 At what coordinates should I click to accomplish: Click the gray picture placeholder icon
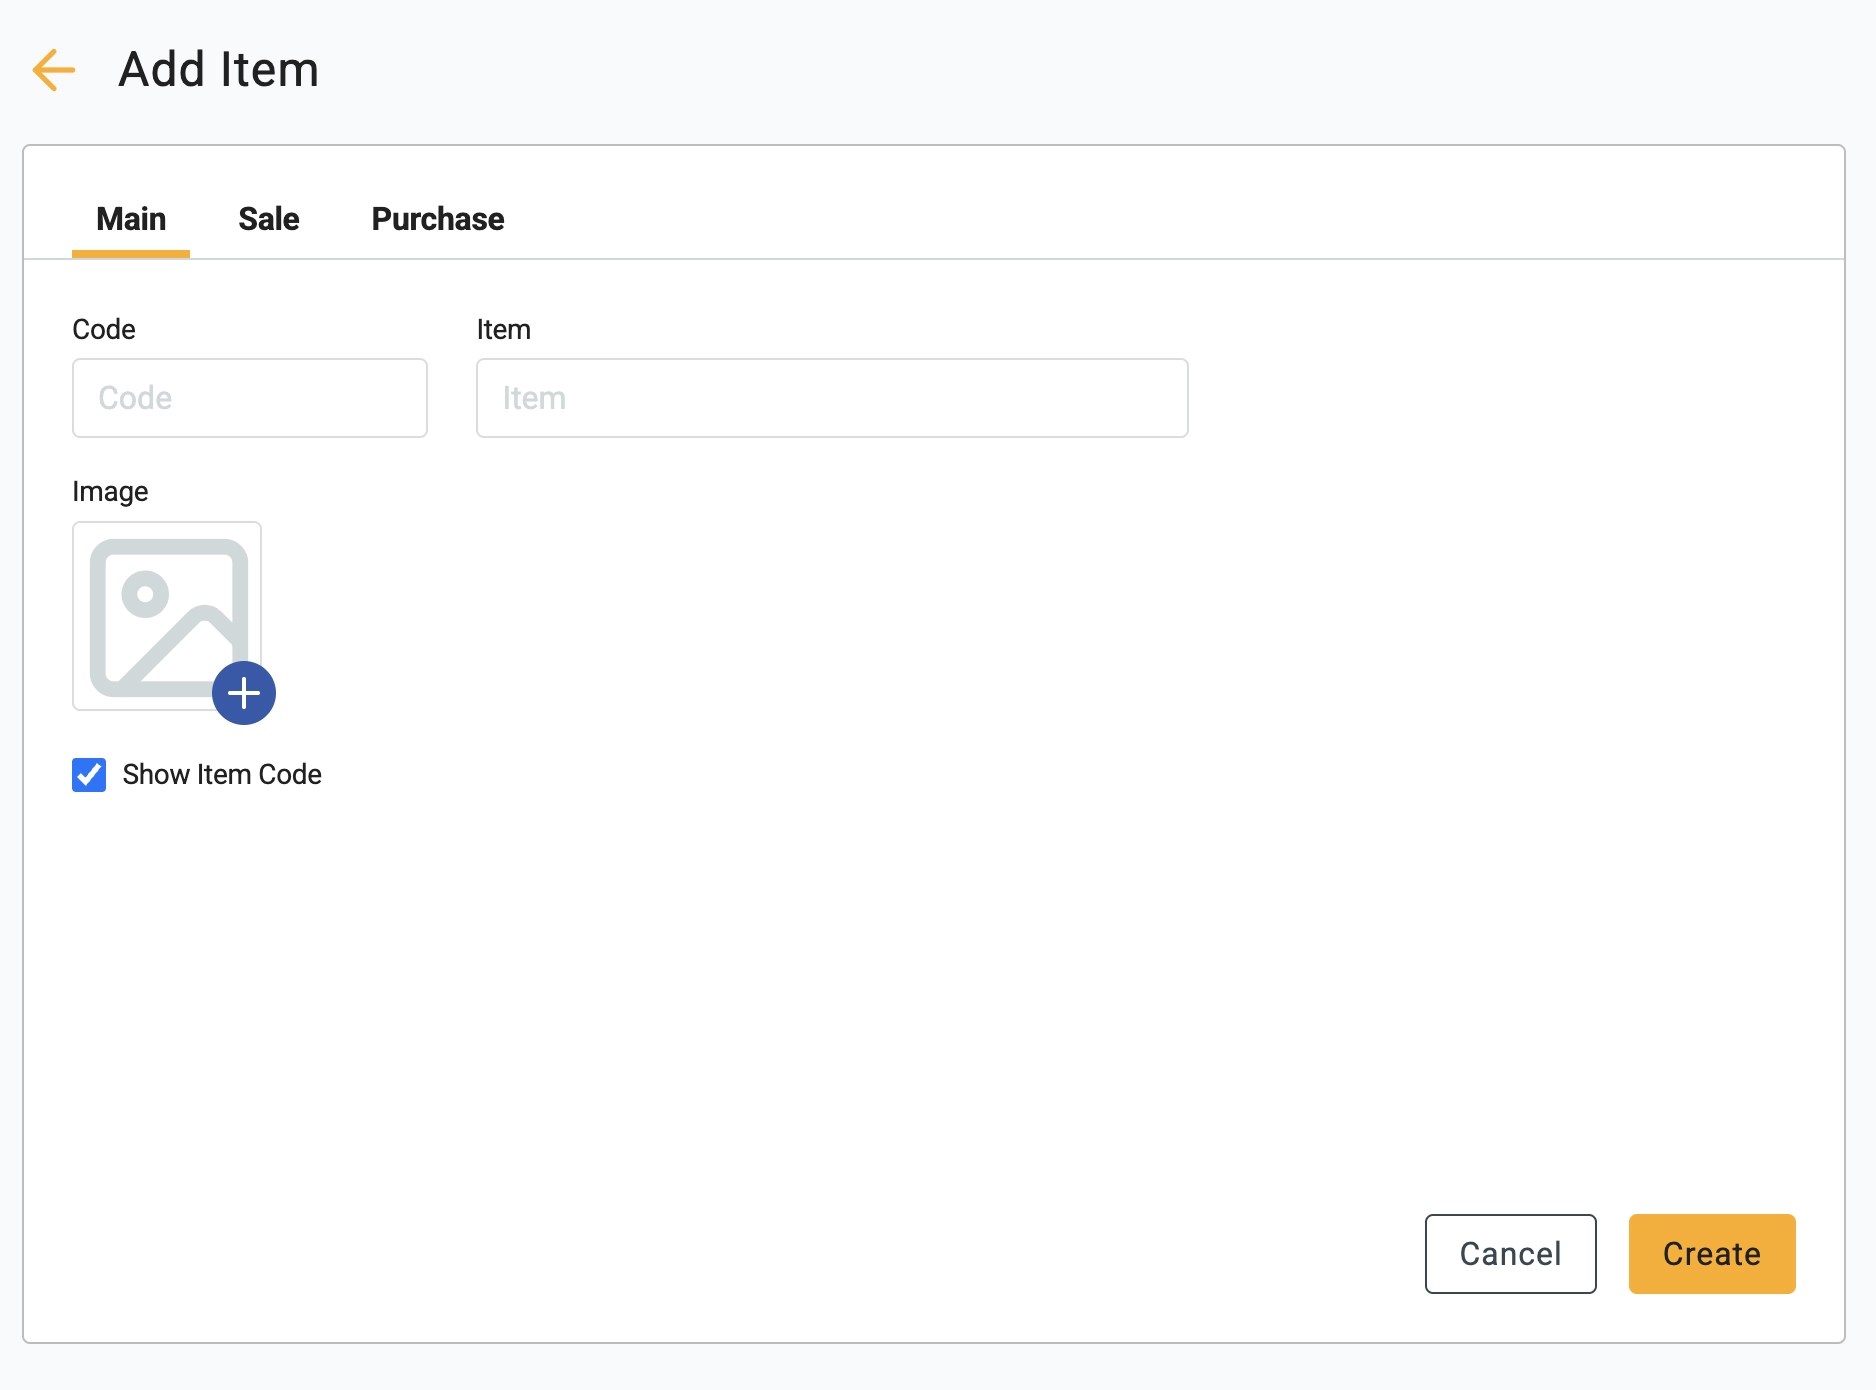[160, 612]
